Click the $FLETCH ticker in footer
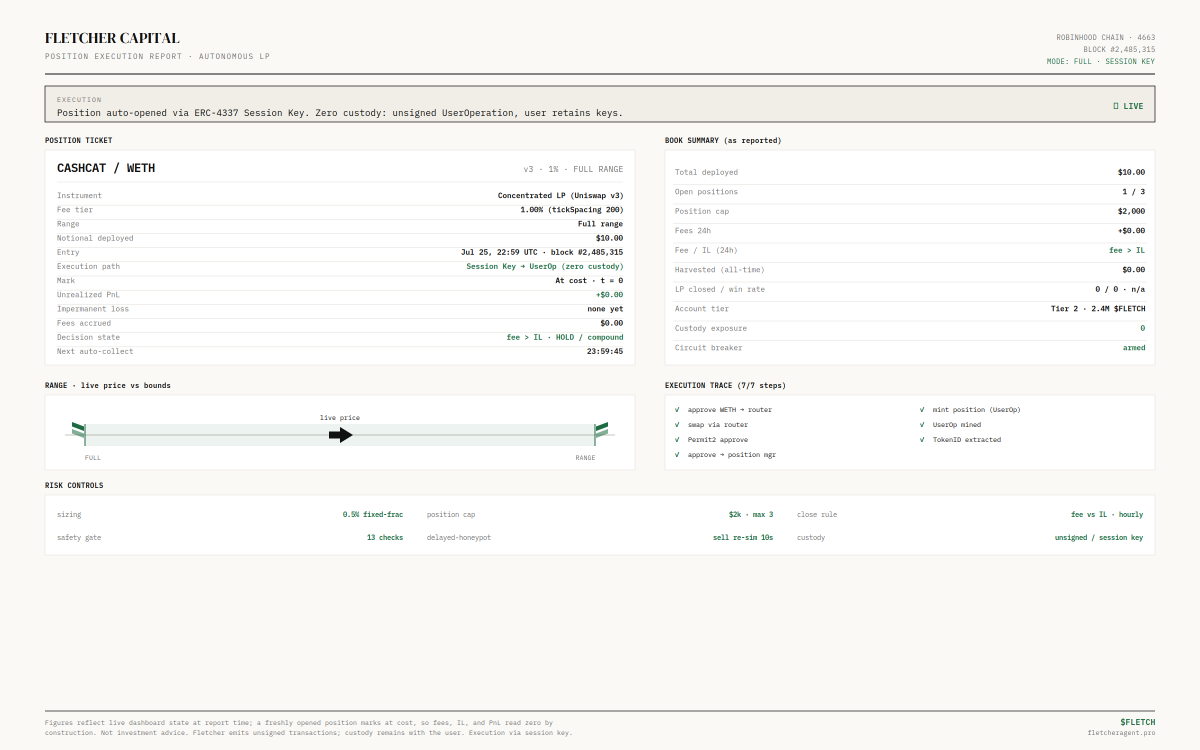 click(x=1138, y=721)
